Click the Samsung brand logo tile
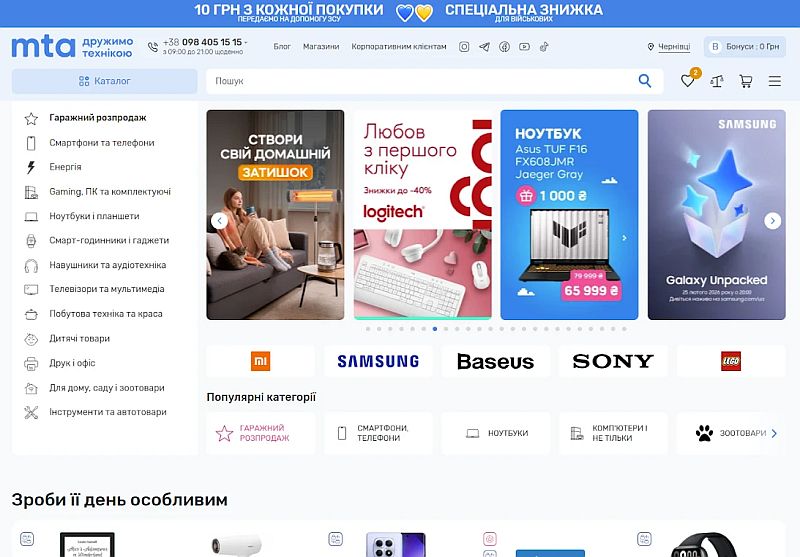 [378, 361]
